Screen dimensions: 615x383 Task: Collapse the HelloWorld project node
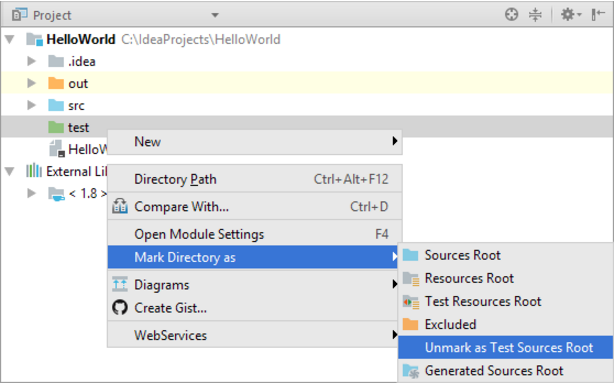point(10,39)
